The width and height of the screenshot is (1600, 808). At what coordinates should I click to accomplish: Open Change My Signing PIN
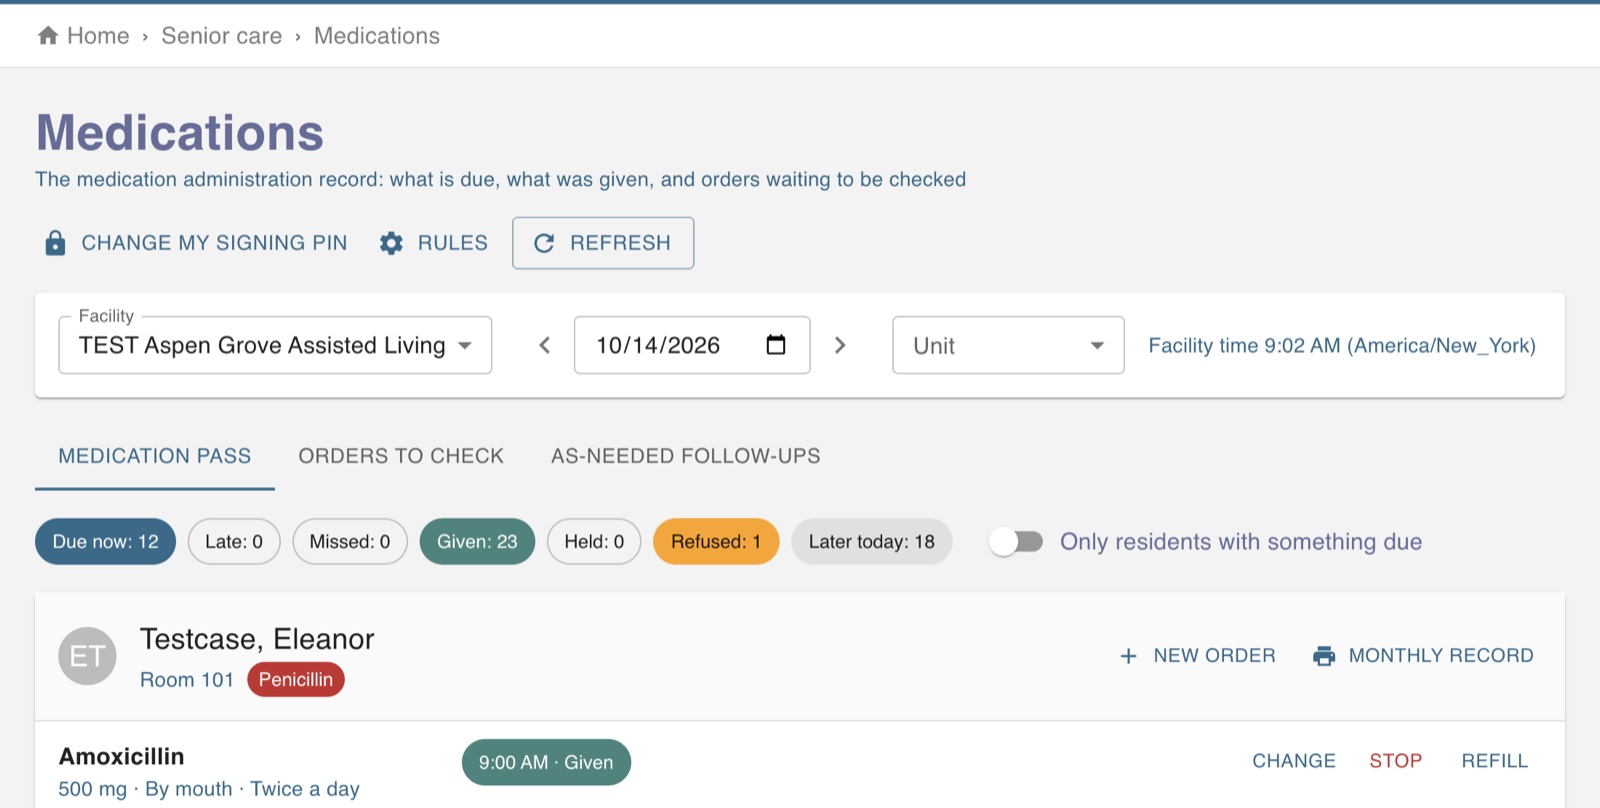[x=196, y=243]
